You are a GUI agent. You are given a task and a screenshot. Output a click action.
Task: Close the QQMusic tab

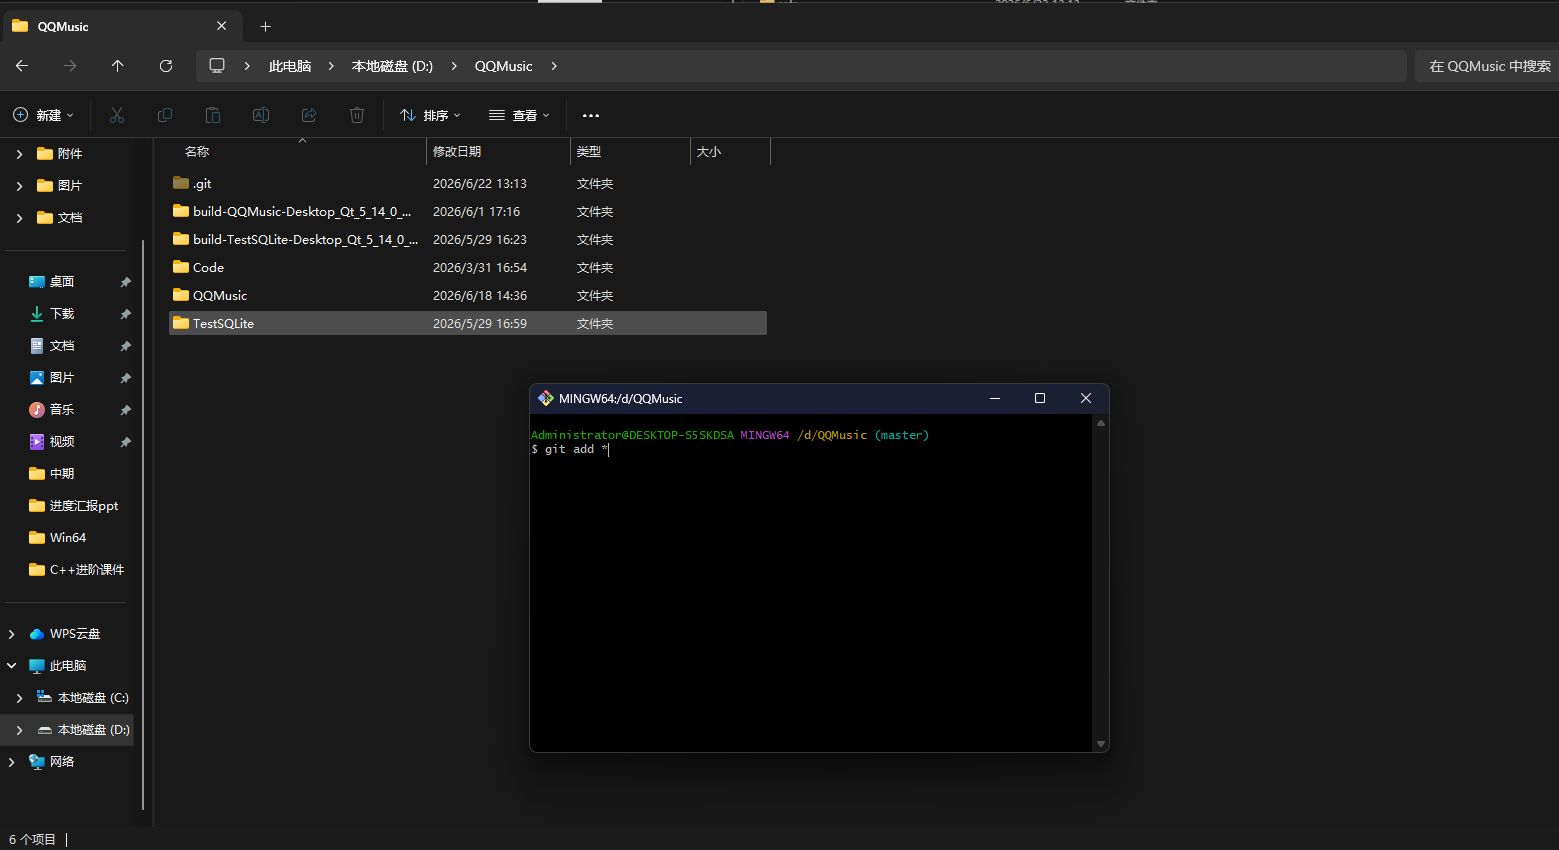click(x=222, y=26)
